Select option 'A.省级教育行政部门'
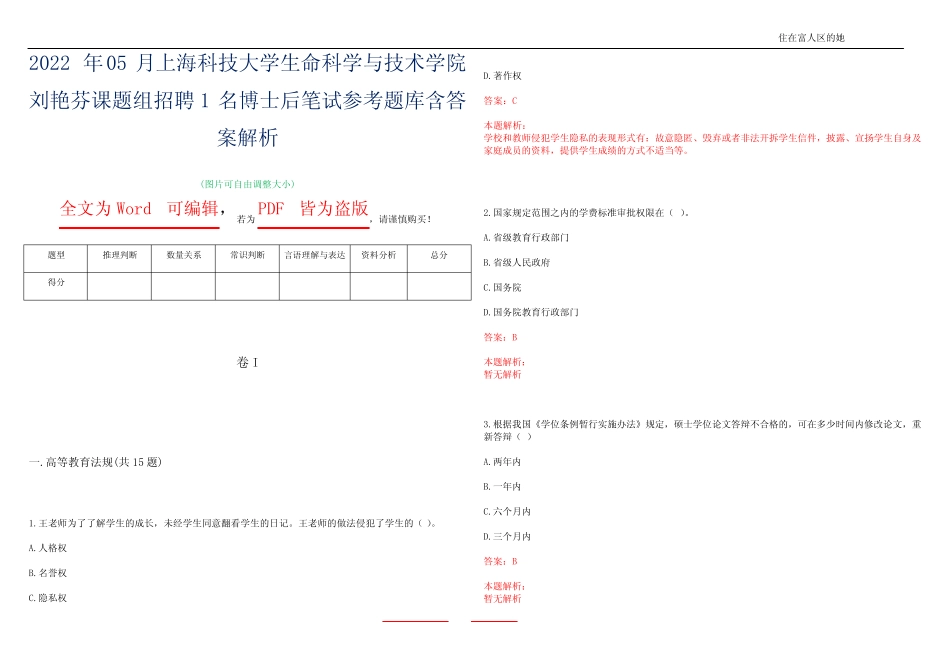The image size is (950, 672). [x=526, y=238]
